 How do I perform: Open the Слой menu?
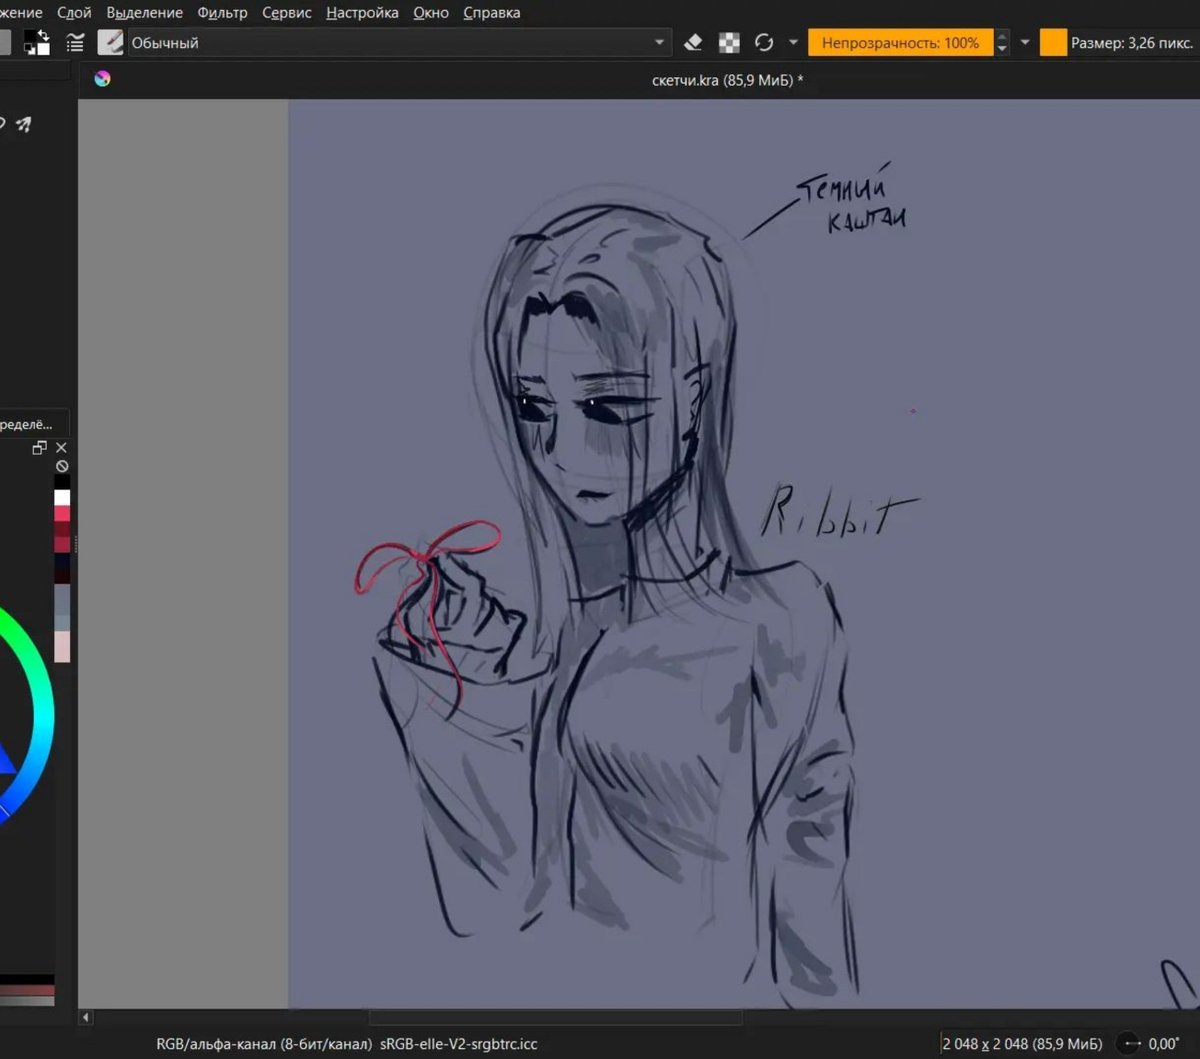pyautogui.click(x=74, y=13)
